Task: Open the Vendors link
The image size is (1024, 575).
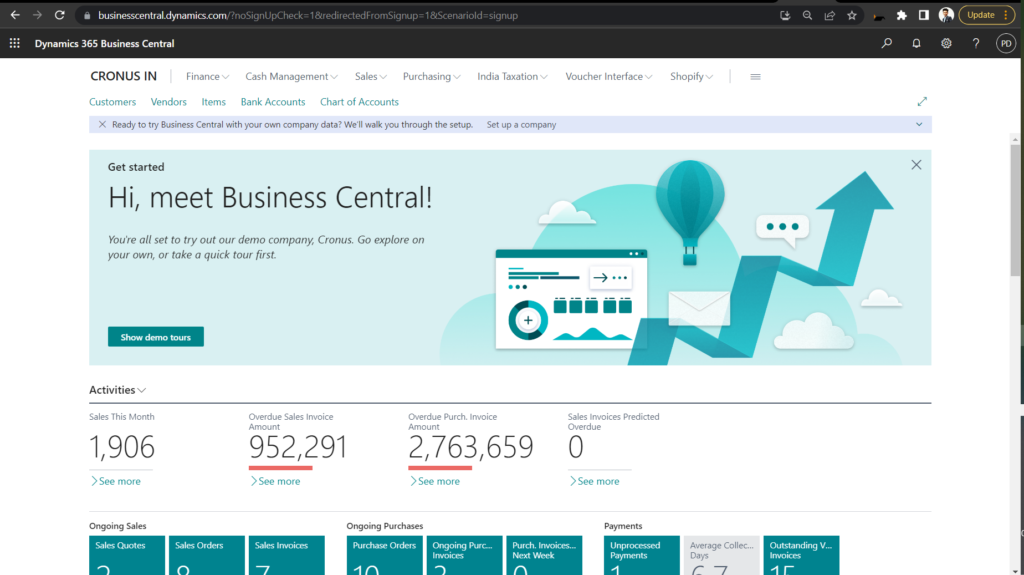Action: pyautogui.click(x=168, y=102)
